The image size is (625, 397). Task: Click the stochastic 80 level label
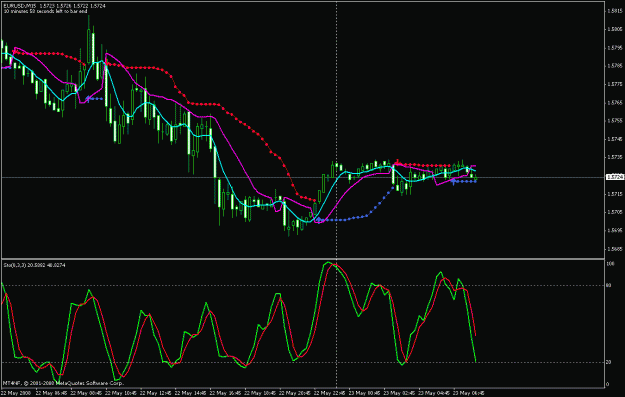click(x=609, y=285)
